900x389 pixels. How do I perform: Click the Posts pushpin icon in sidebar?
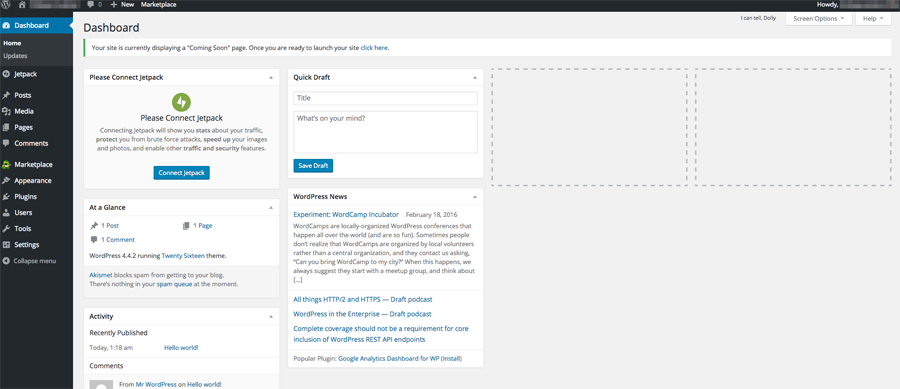6,95
